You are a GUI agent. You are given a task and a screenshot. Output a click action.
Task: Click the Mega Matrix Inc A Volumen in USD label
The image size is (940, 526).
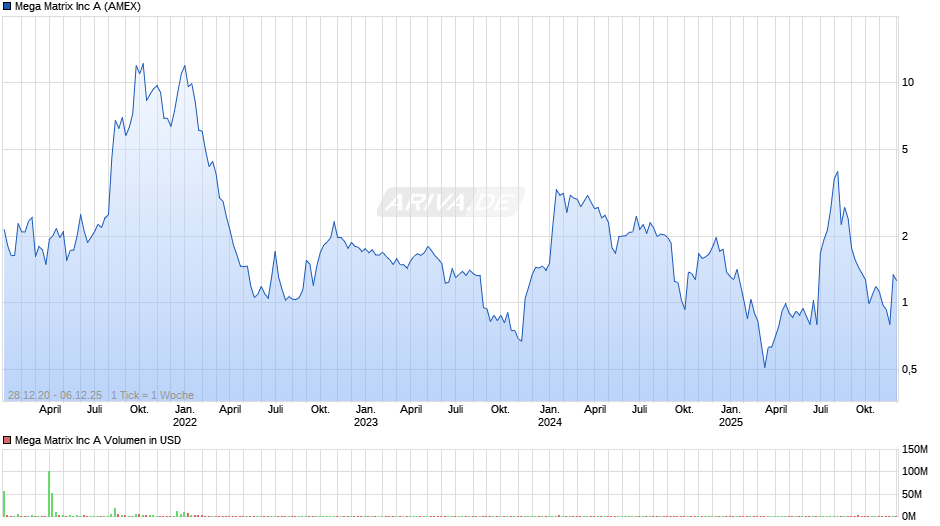coord(98,440)
